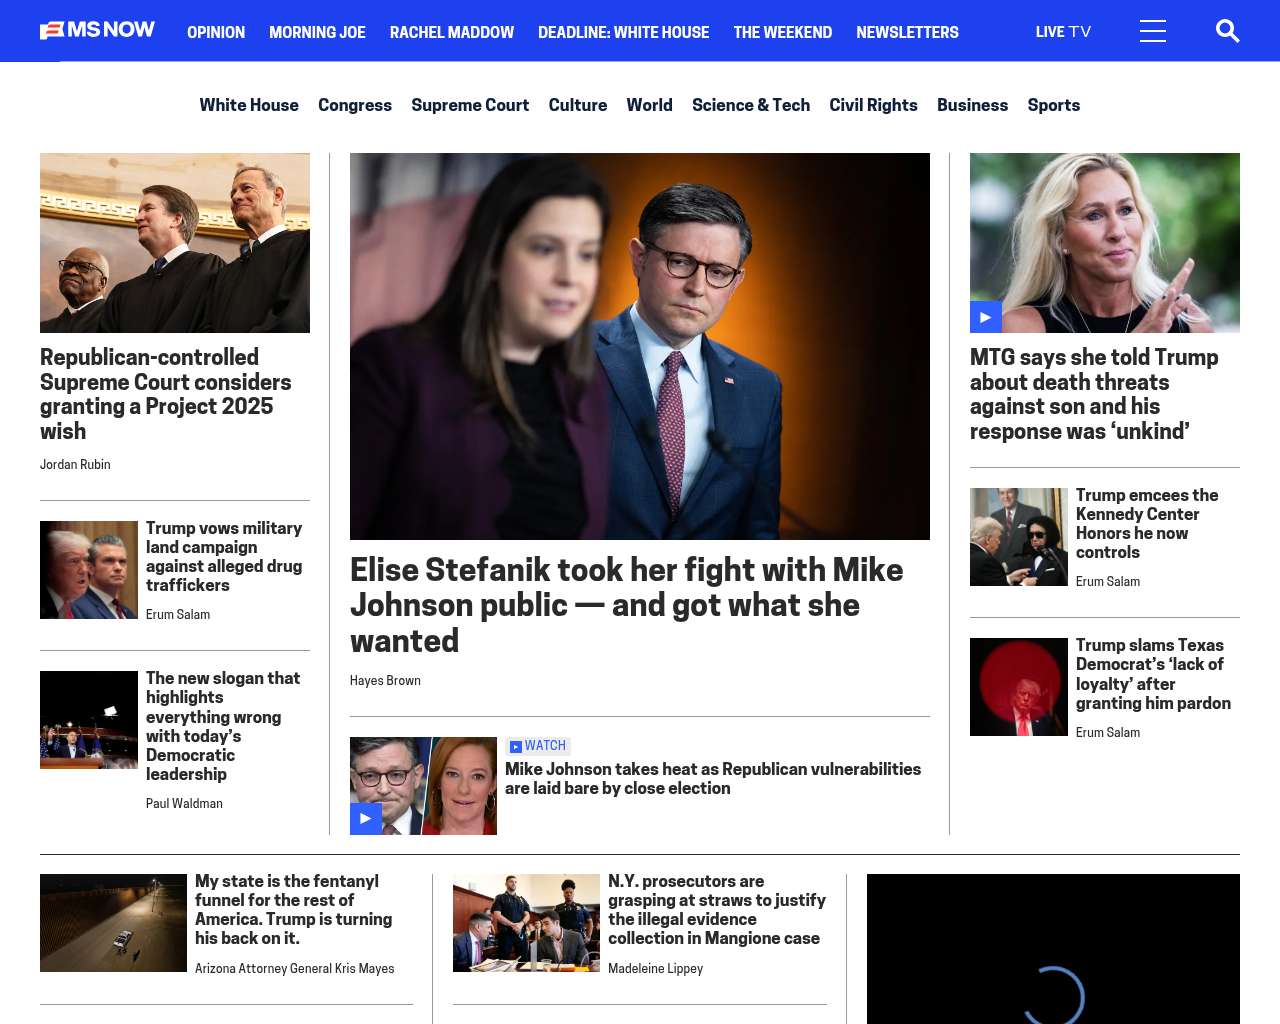The height and width of the screenshot is (1024, 1280).
Task: Select Deadline: White House
Action: point(623,32)
